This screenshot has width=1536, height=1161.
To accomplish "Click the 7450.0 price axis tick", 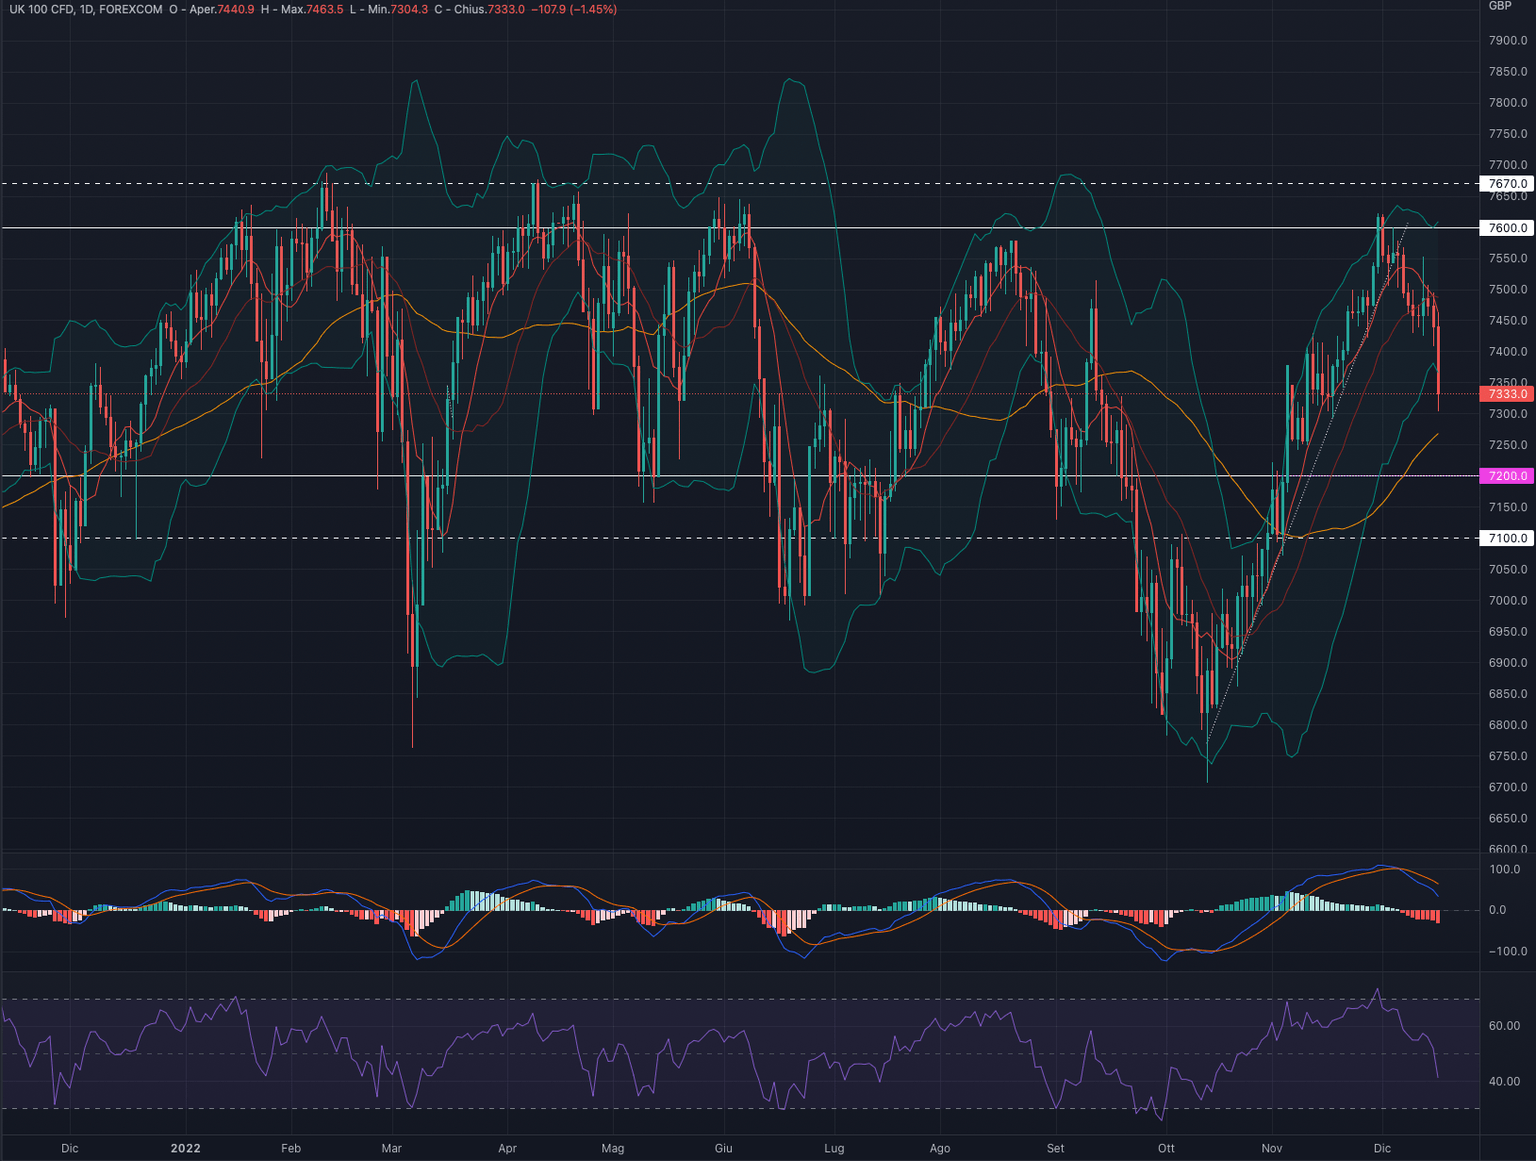I will click(1508, 321).
